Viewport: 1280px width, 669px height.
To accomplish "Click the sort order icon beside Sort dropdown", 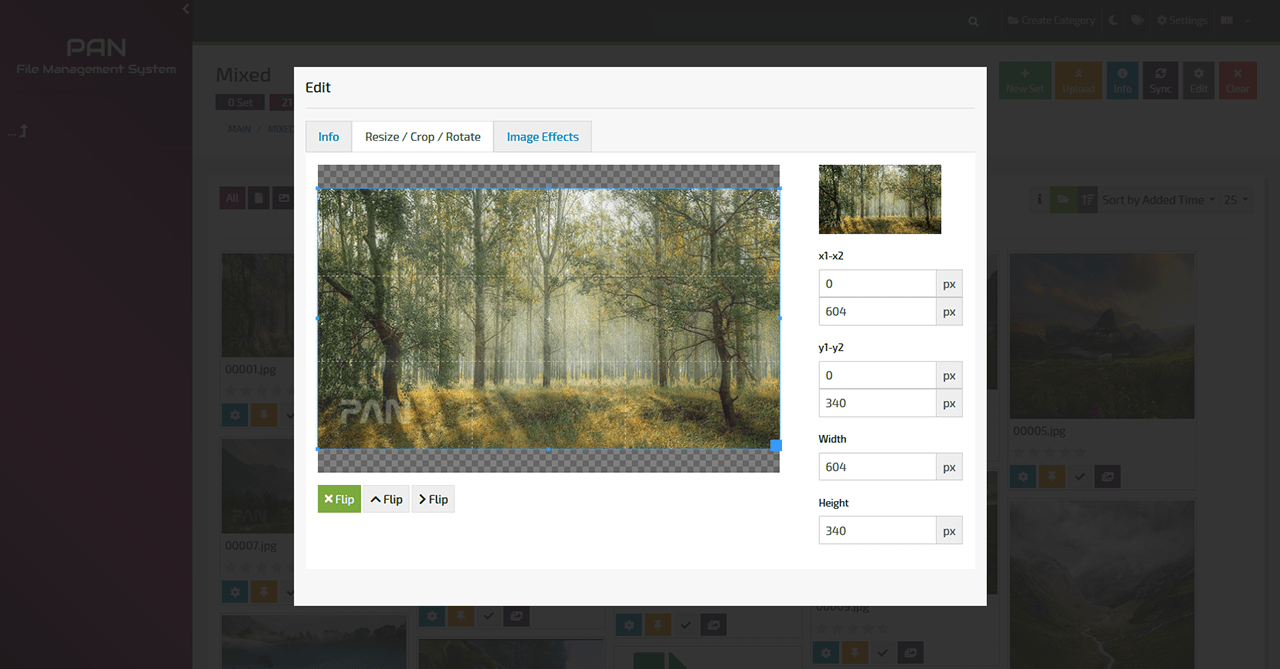I will pos(1087,200).
